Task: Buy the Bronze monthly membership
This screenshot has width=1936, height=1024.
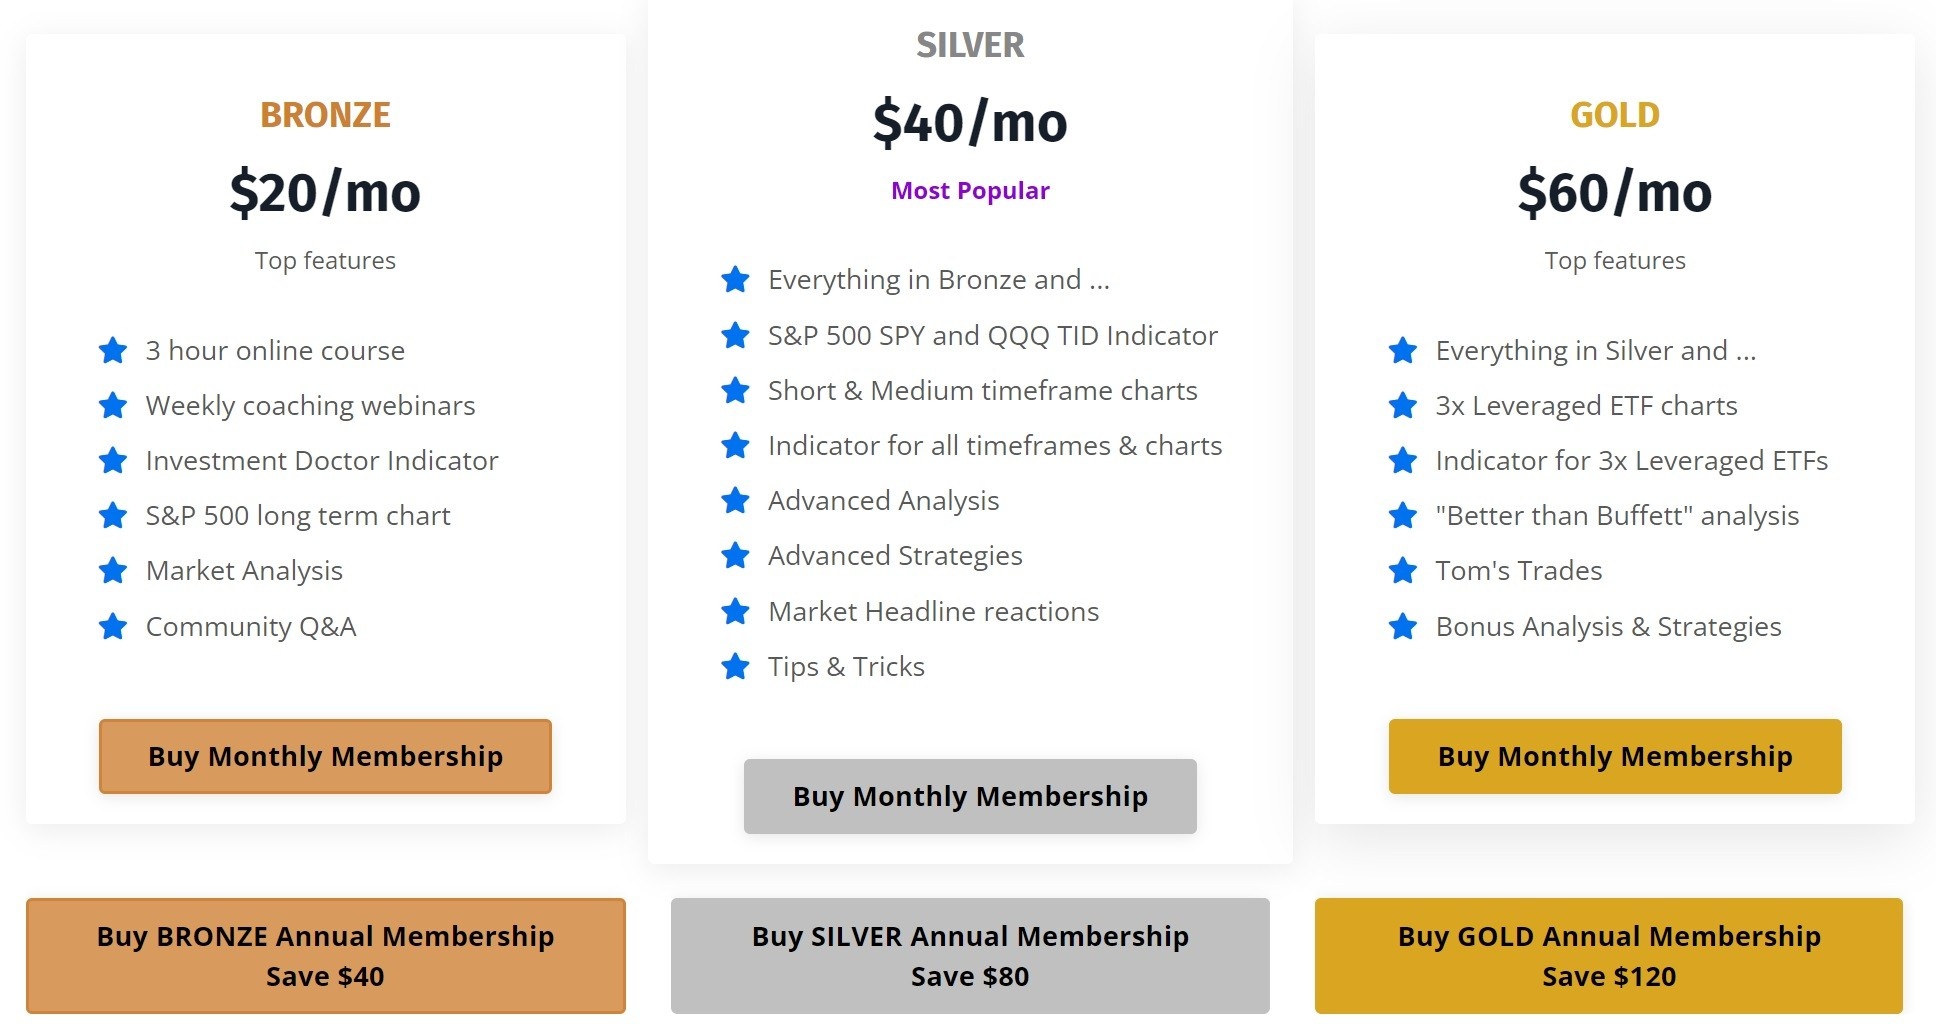Action: pos(325,756)
